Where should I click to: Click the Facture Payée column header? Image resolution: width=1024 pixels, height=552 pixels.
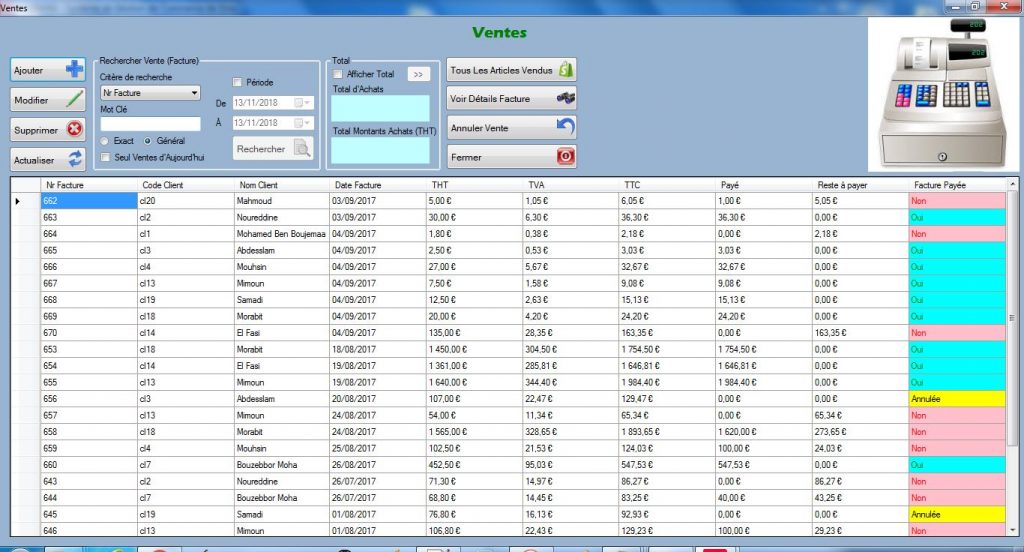[x=940, y=185]
